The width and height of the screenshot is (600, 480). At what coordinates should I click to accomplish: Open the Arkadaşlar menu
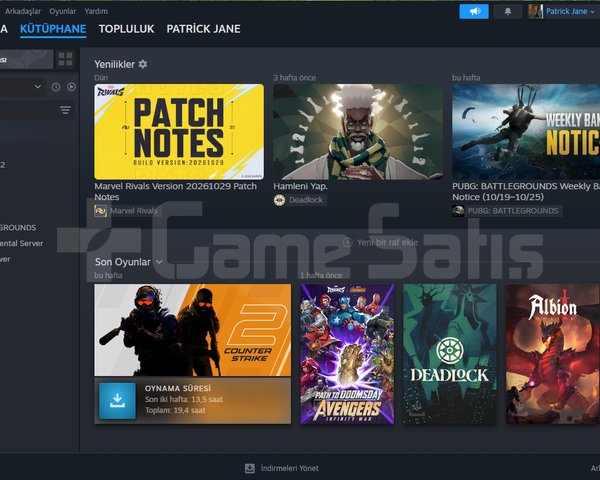[23, 11]
